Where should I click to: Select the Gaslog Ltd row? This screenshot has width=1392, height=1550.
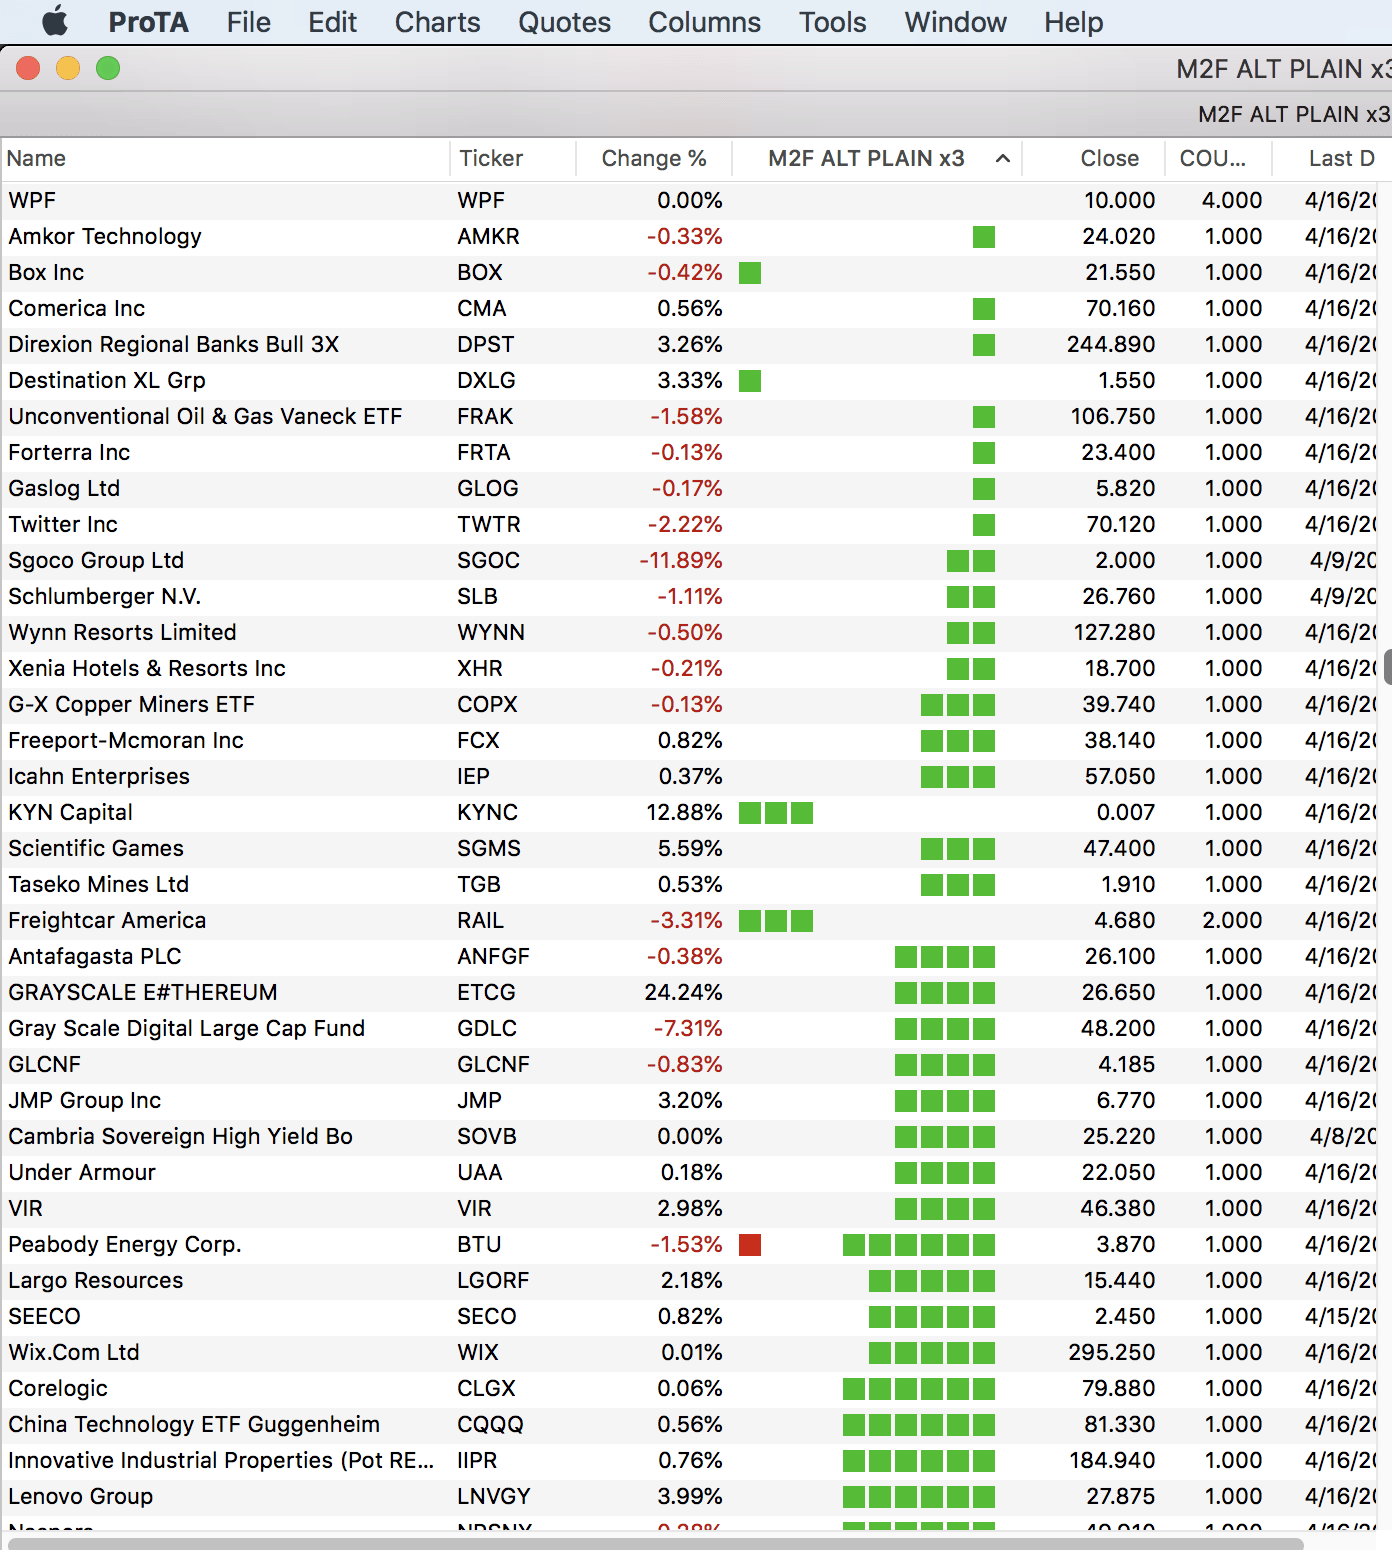coord(690,489)
